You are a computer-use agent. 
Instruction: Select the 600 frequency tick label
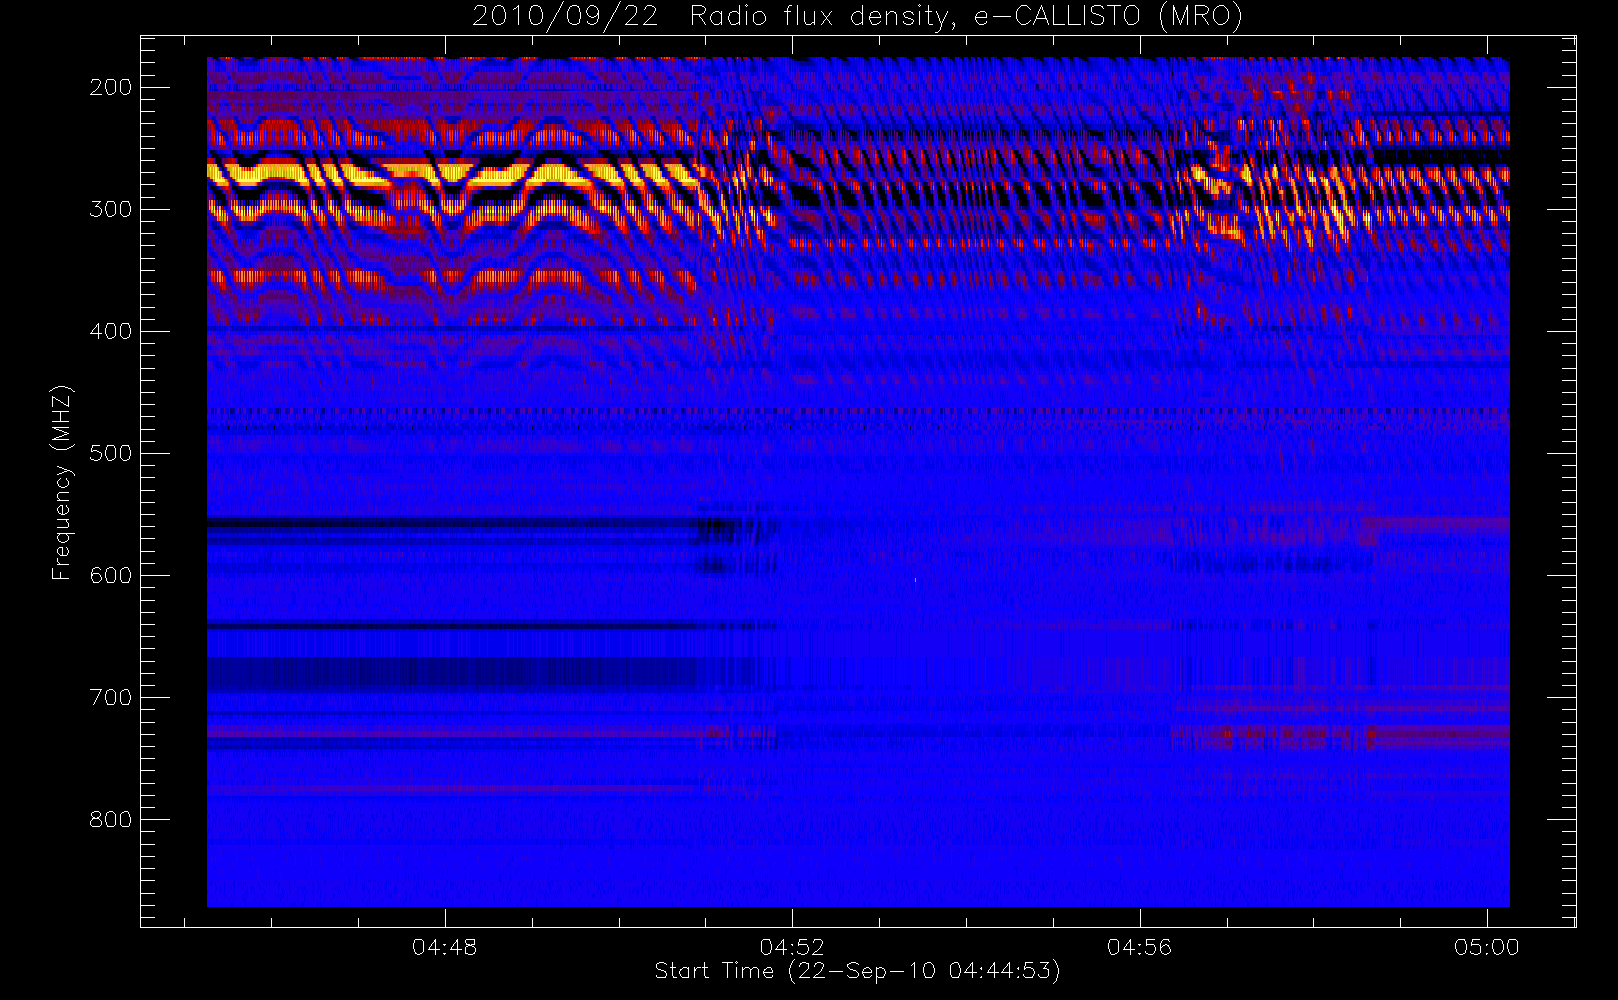click(111, 575)
